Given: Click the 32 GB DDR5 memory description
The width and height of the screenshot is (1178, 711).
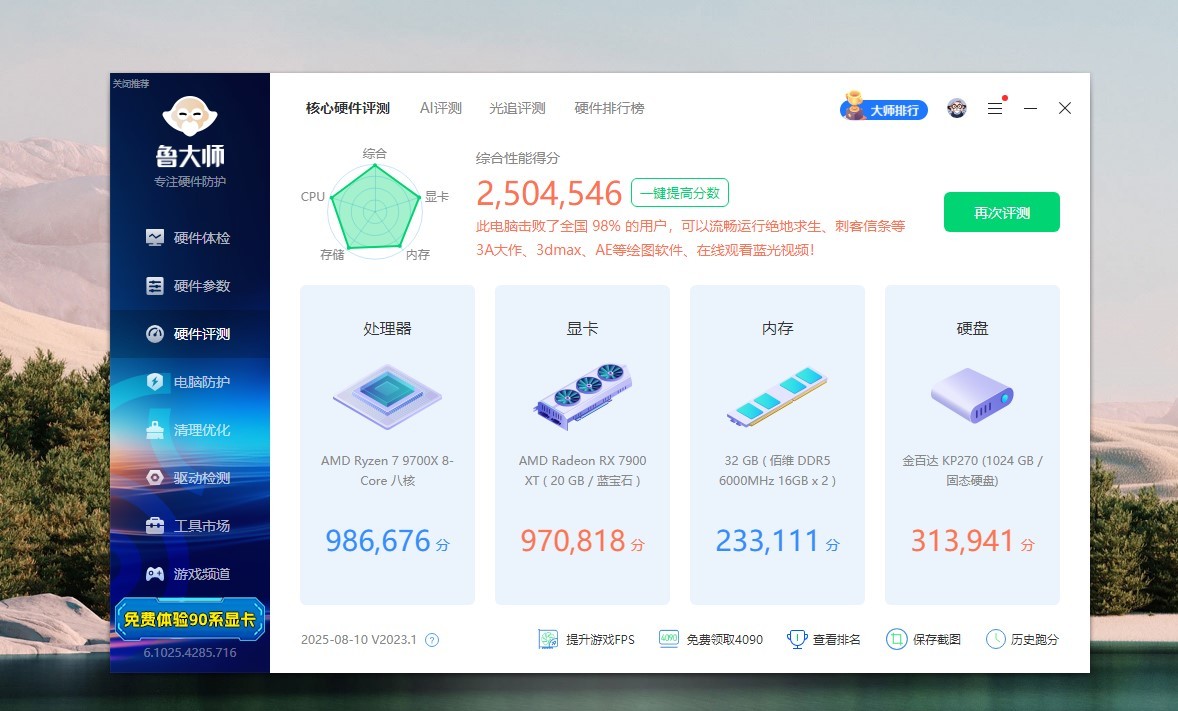Looking at the screenshot, I should tap(777, 470).
